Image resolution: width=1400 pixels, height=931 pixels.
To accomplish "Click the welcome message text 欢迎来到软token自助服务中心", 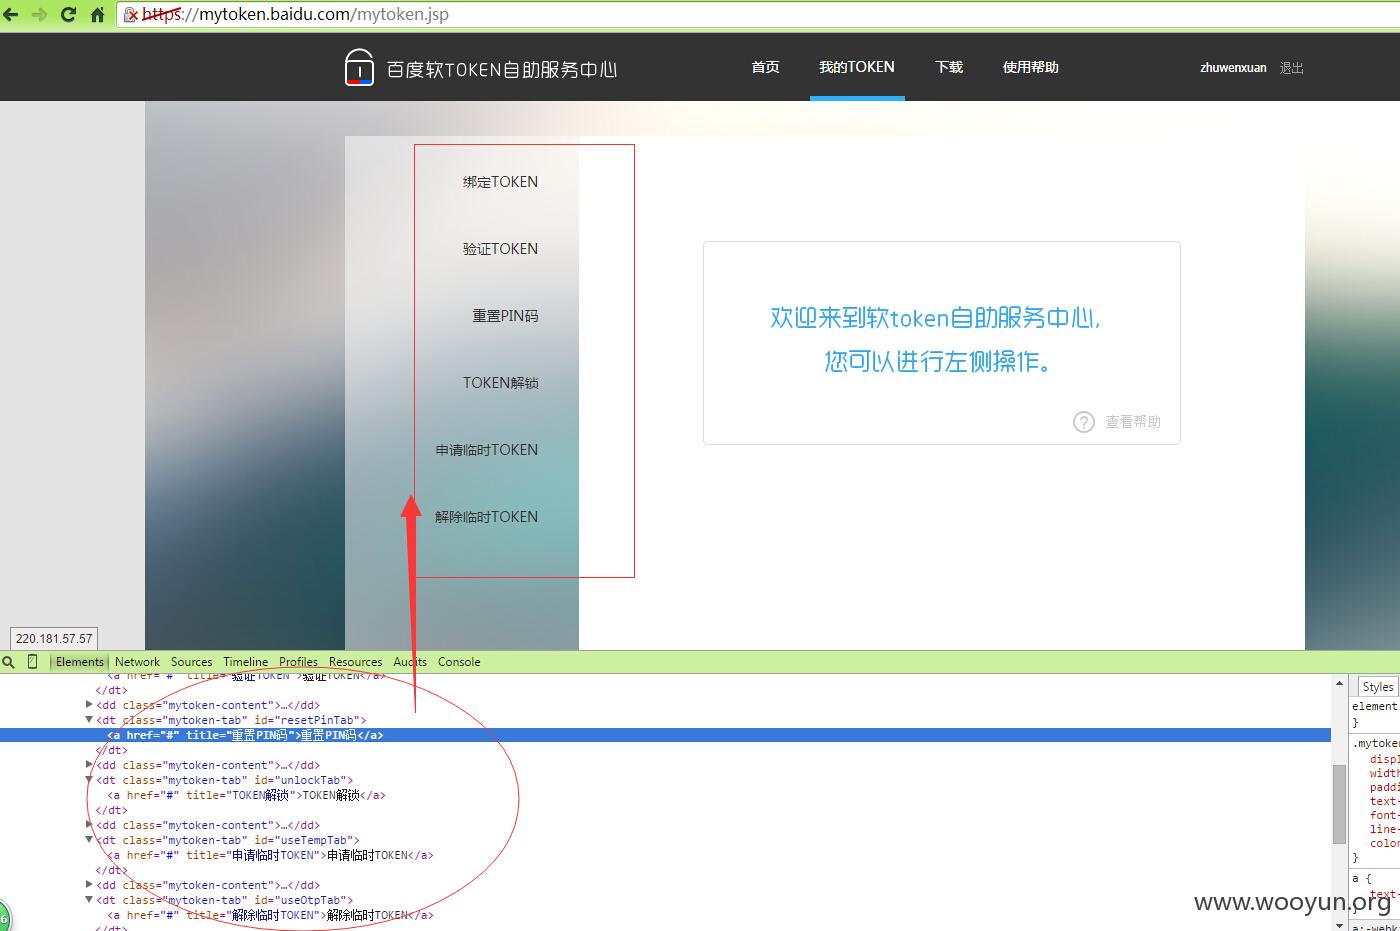I will pos(935,318).
